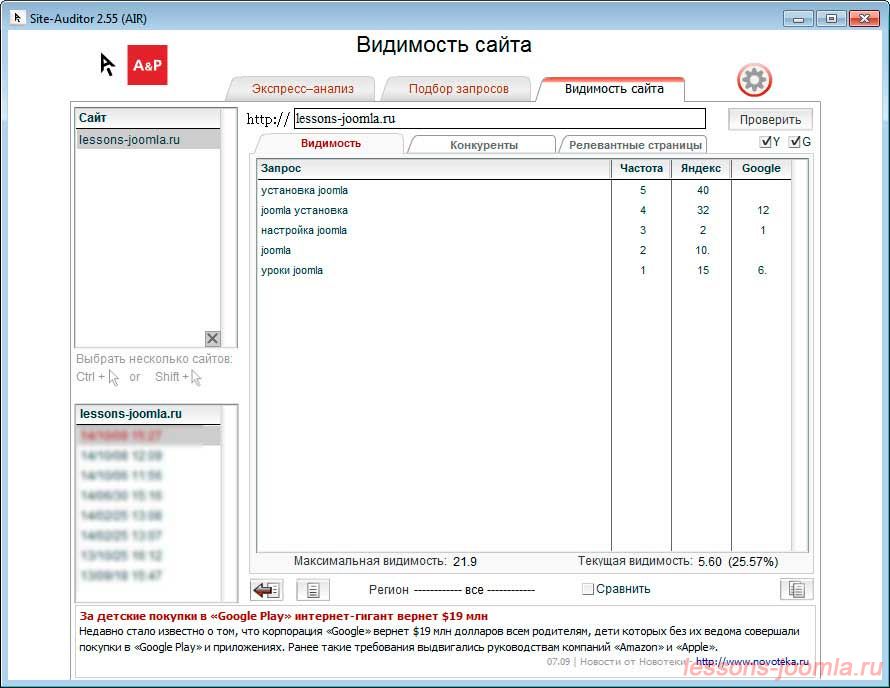Delete site with the X icon

[x=212, y=339]
